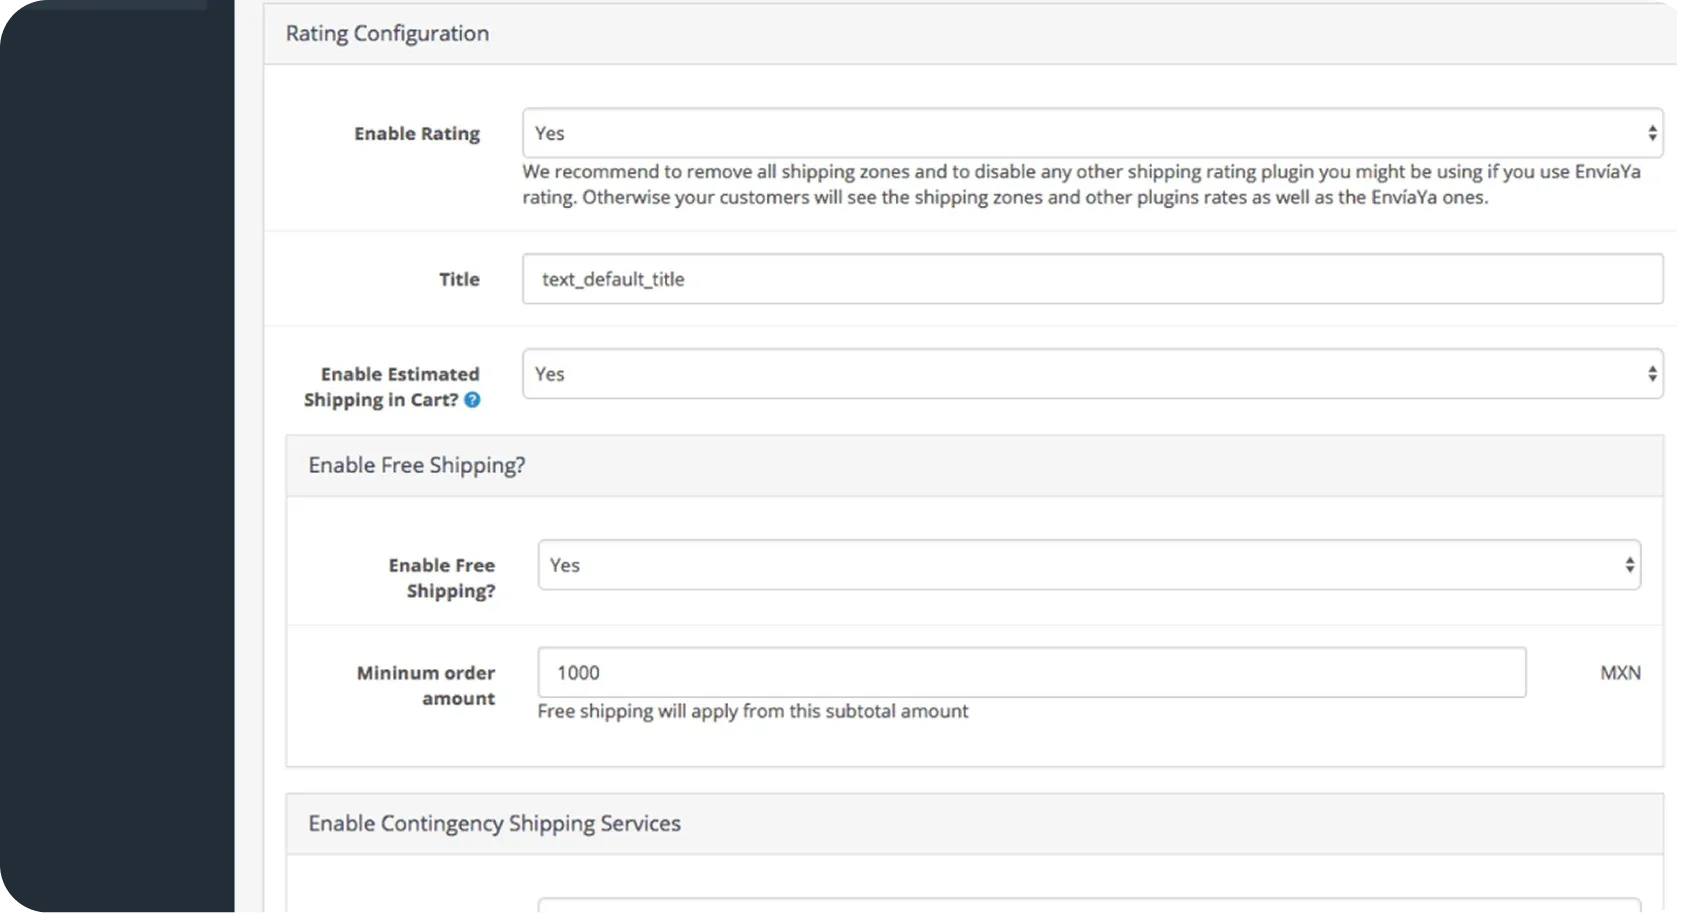This screenshot has width=1695, height=913.
Task: Click the free shipping subtotal hint text
Action: click(752, 711)
